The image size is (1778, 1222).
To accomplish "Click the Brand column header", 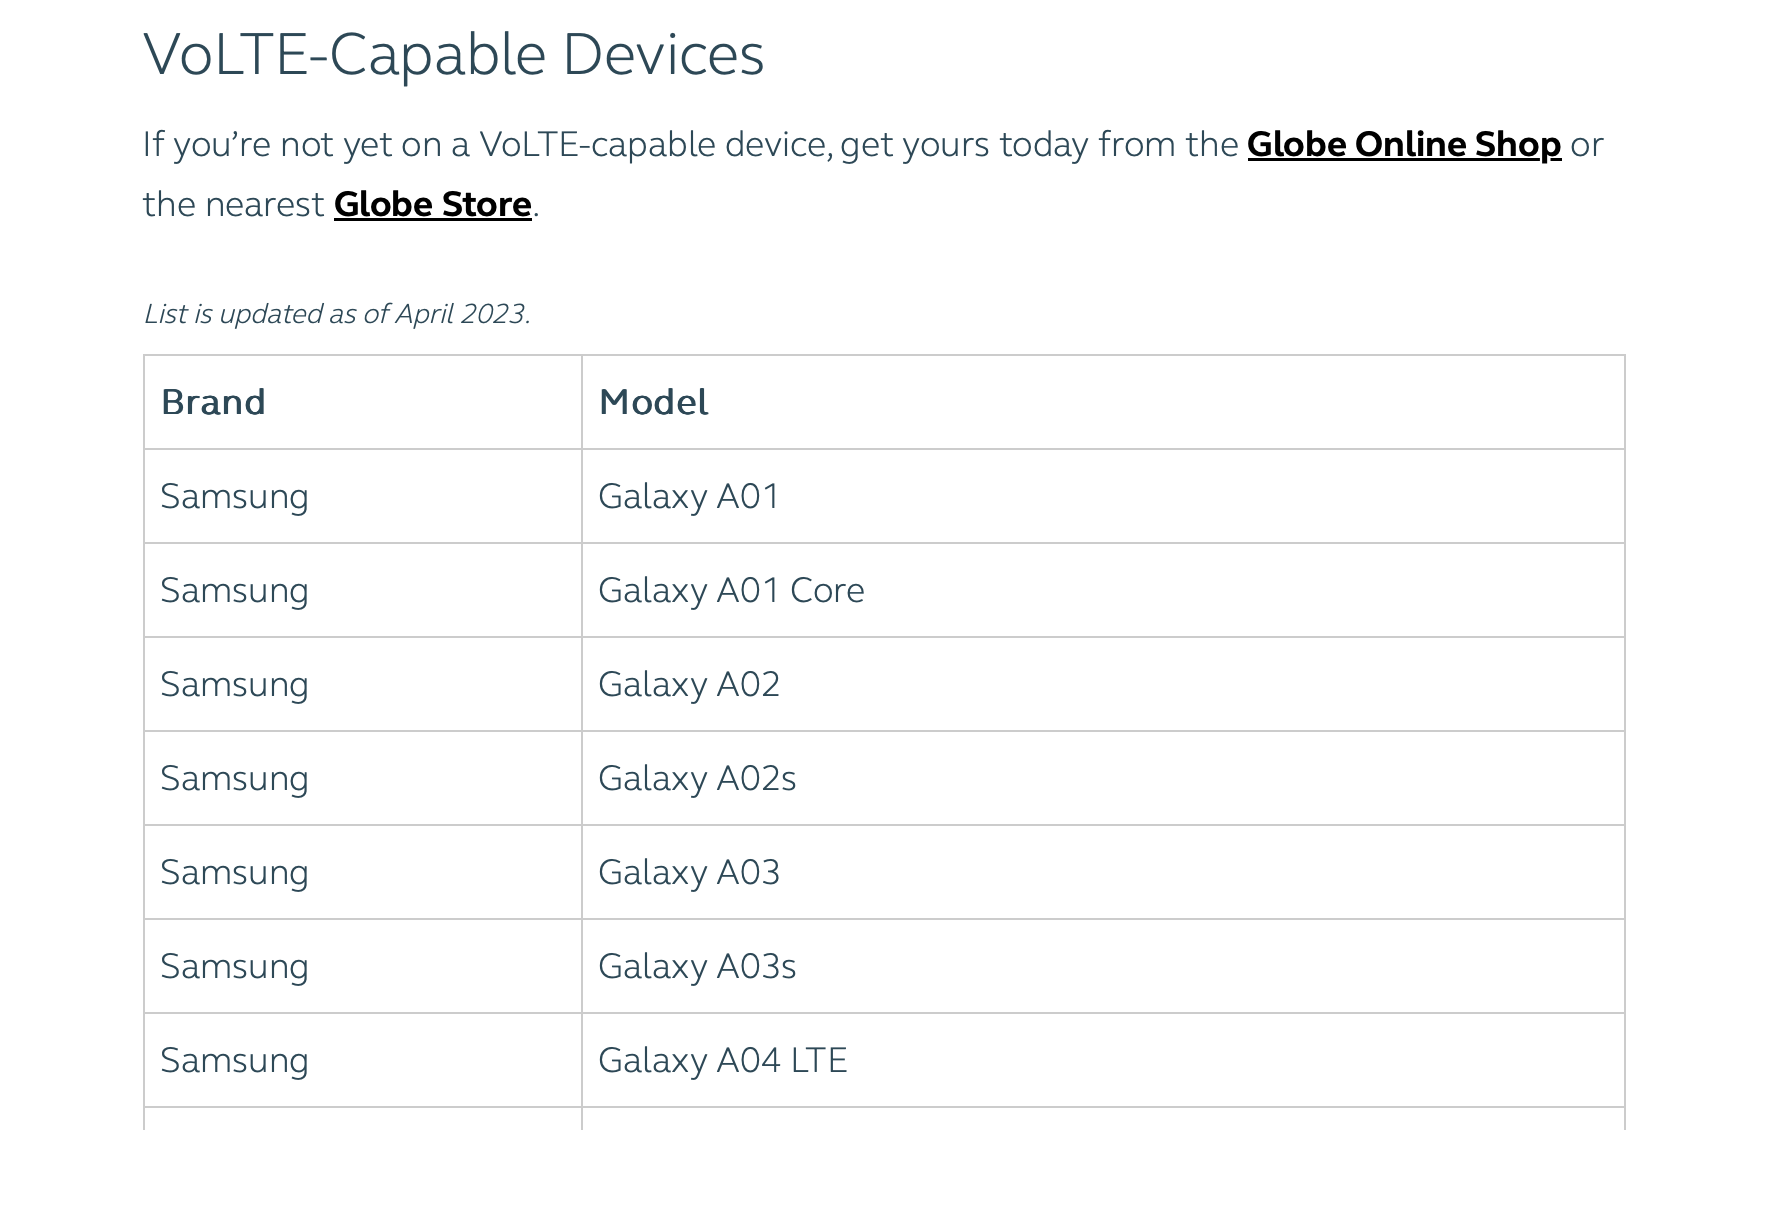I will pyautogui.click(x=213, y=402).
